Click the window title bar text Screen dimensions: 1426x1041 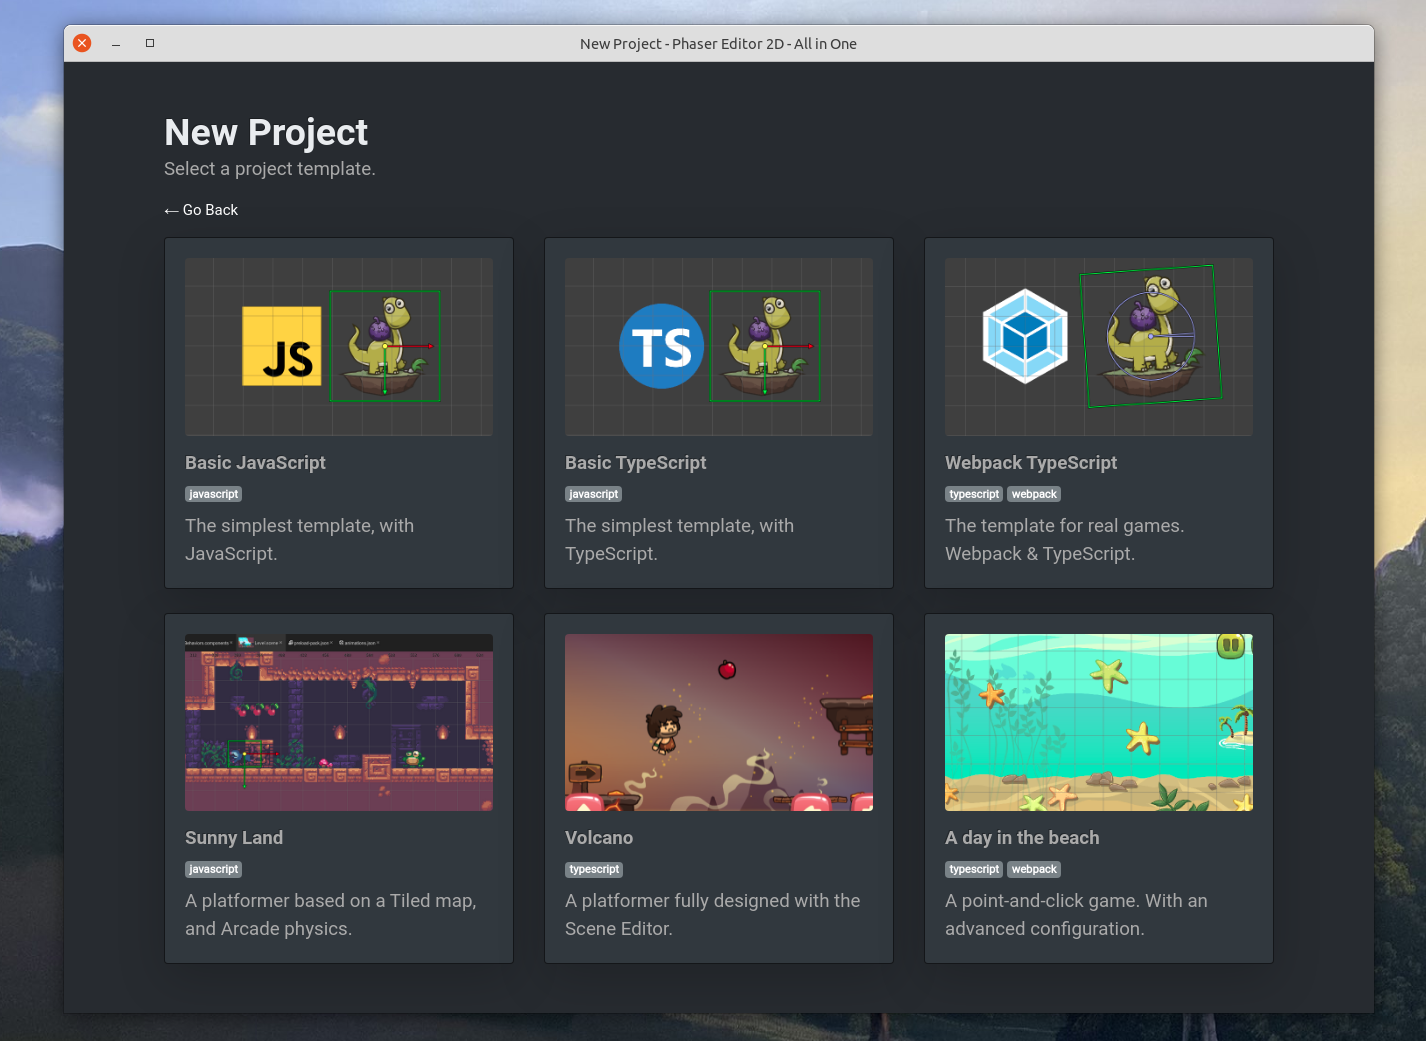[718, 44]
